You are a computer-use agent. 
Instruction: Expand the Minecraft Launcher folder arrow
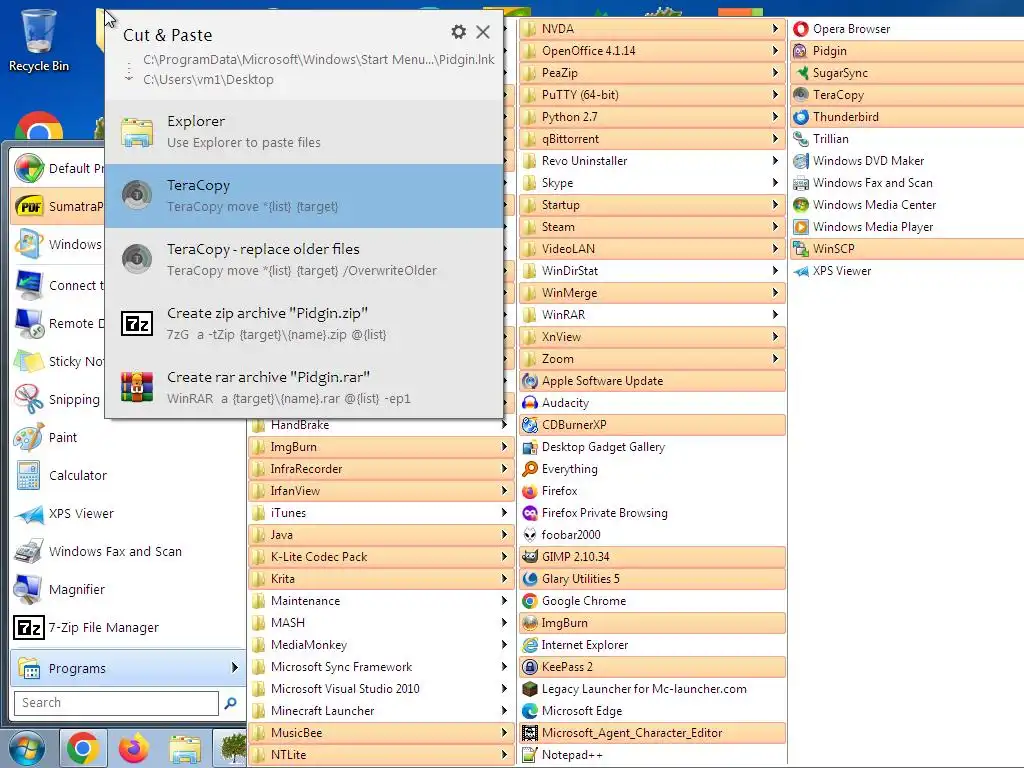point(504,711)
